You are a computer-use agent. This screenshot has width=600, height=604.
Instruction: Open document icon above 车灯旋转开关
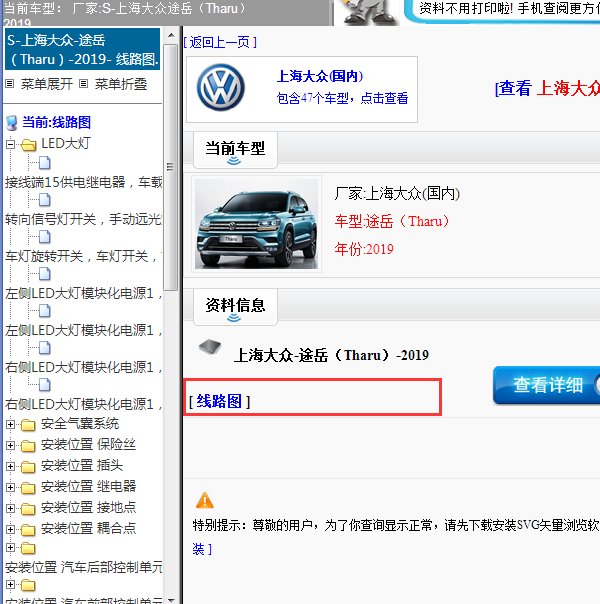click(45, 237)
